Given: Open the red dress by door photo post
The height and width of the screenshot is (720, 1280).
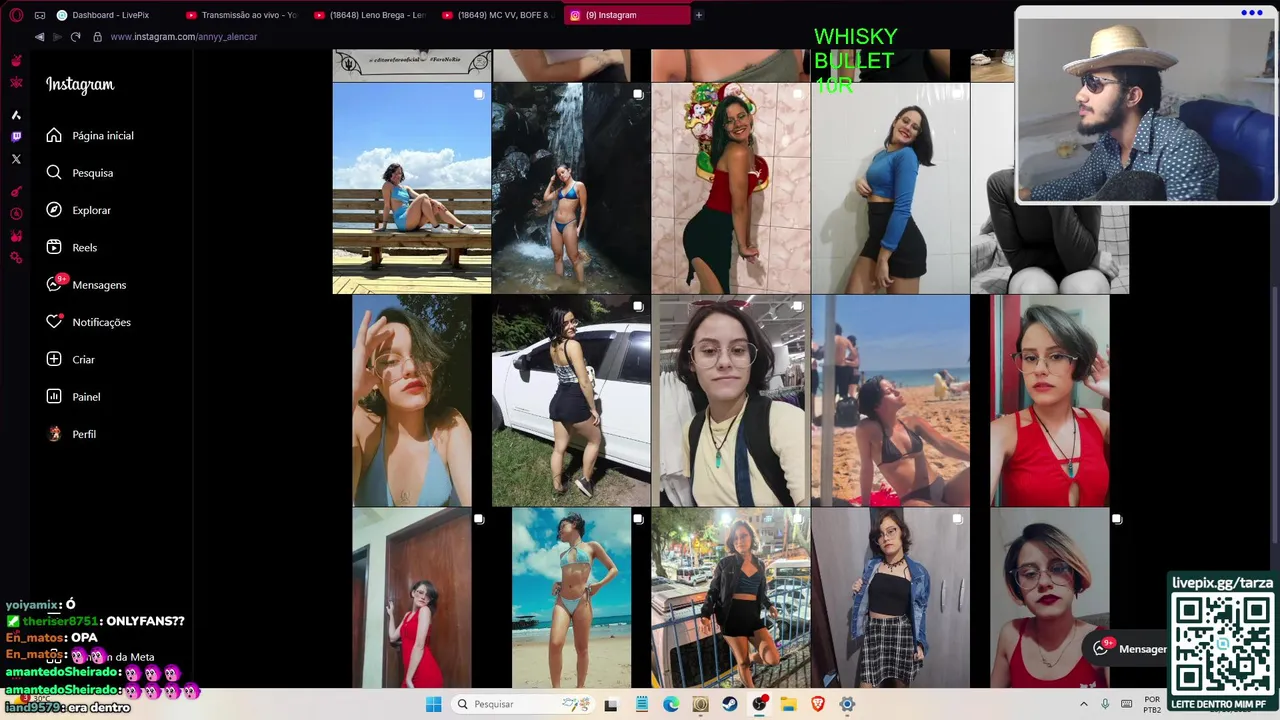Looking at the screenshot, I should 412,598.
